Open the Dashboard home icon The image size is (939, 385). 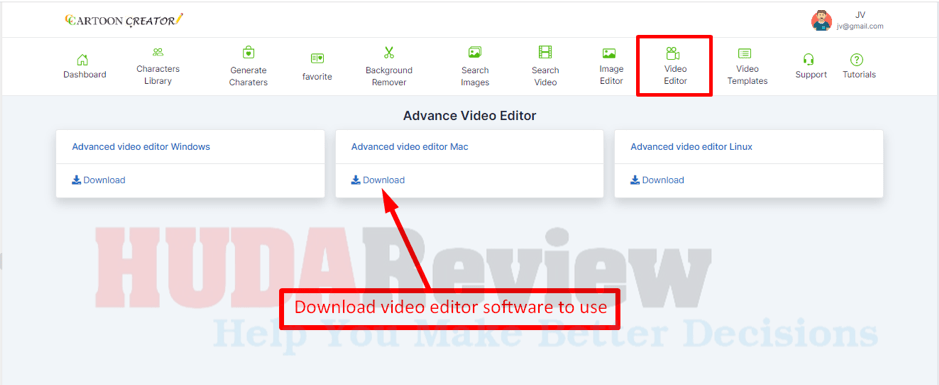tap(83, 60)
